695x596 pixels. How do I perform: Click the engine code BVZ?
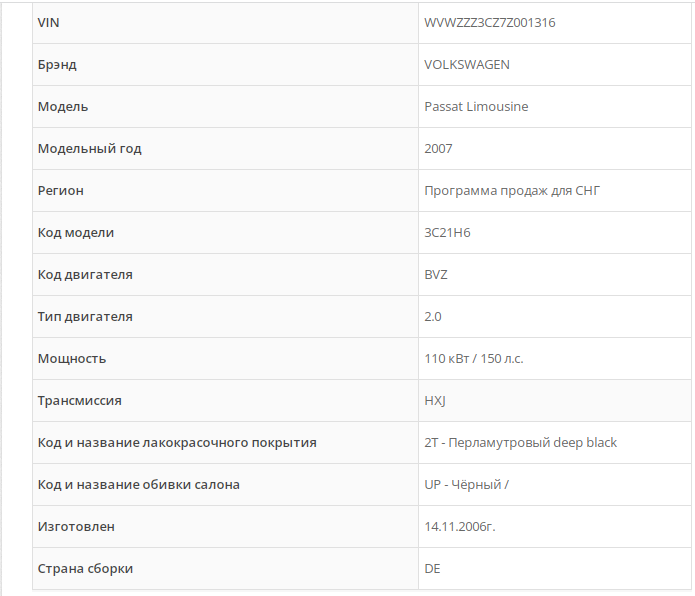pyautogui.click(x=436, y=274)
